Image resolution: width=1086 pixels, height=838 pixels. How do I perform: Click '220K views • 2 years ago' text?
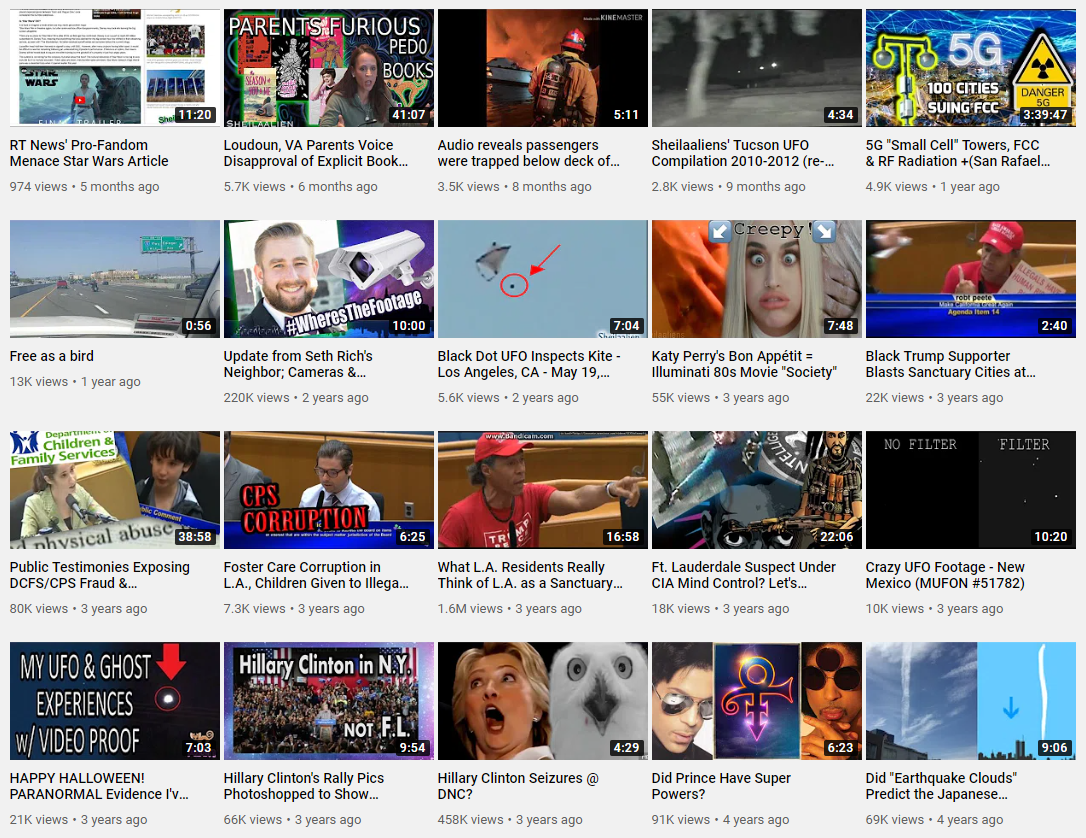(296, 398)
